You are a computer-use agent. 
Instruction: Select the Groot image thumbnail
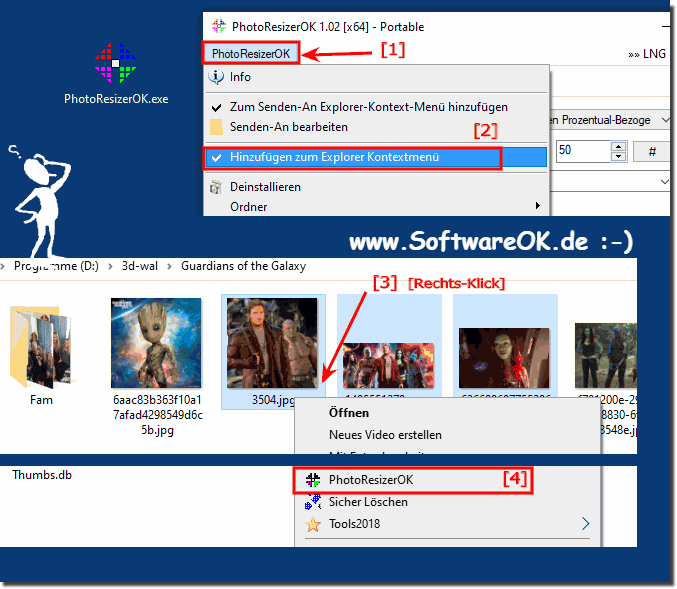(156, 343)
